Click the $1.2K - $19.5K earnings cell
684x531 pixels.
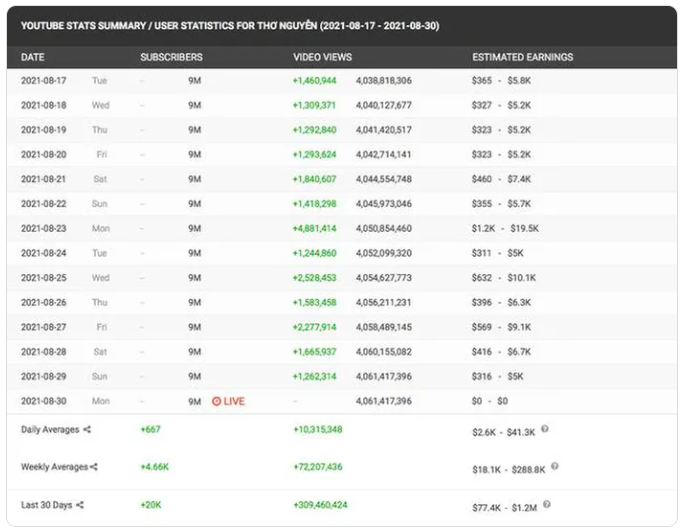[x=505, y=228]
